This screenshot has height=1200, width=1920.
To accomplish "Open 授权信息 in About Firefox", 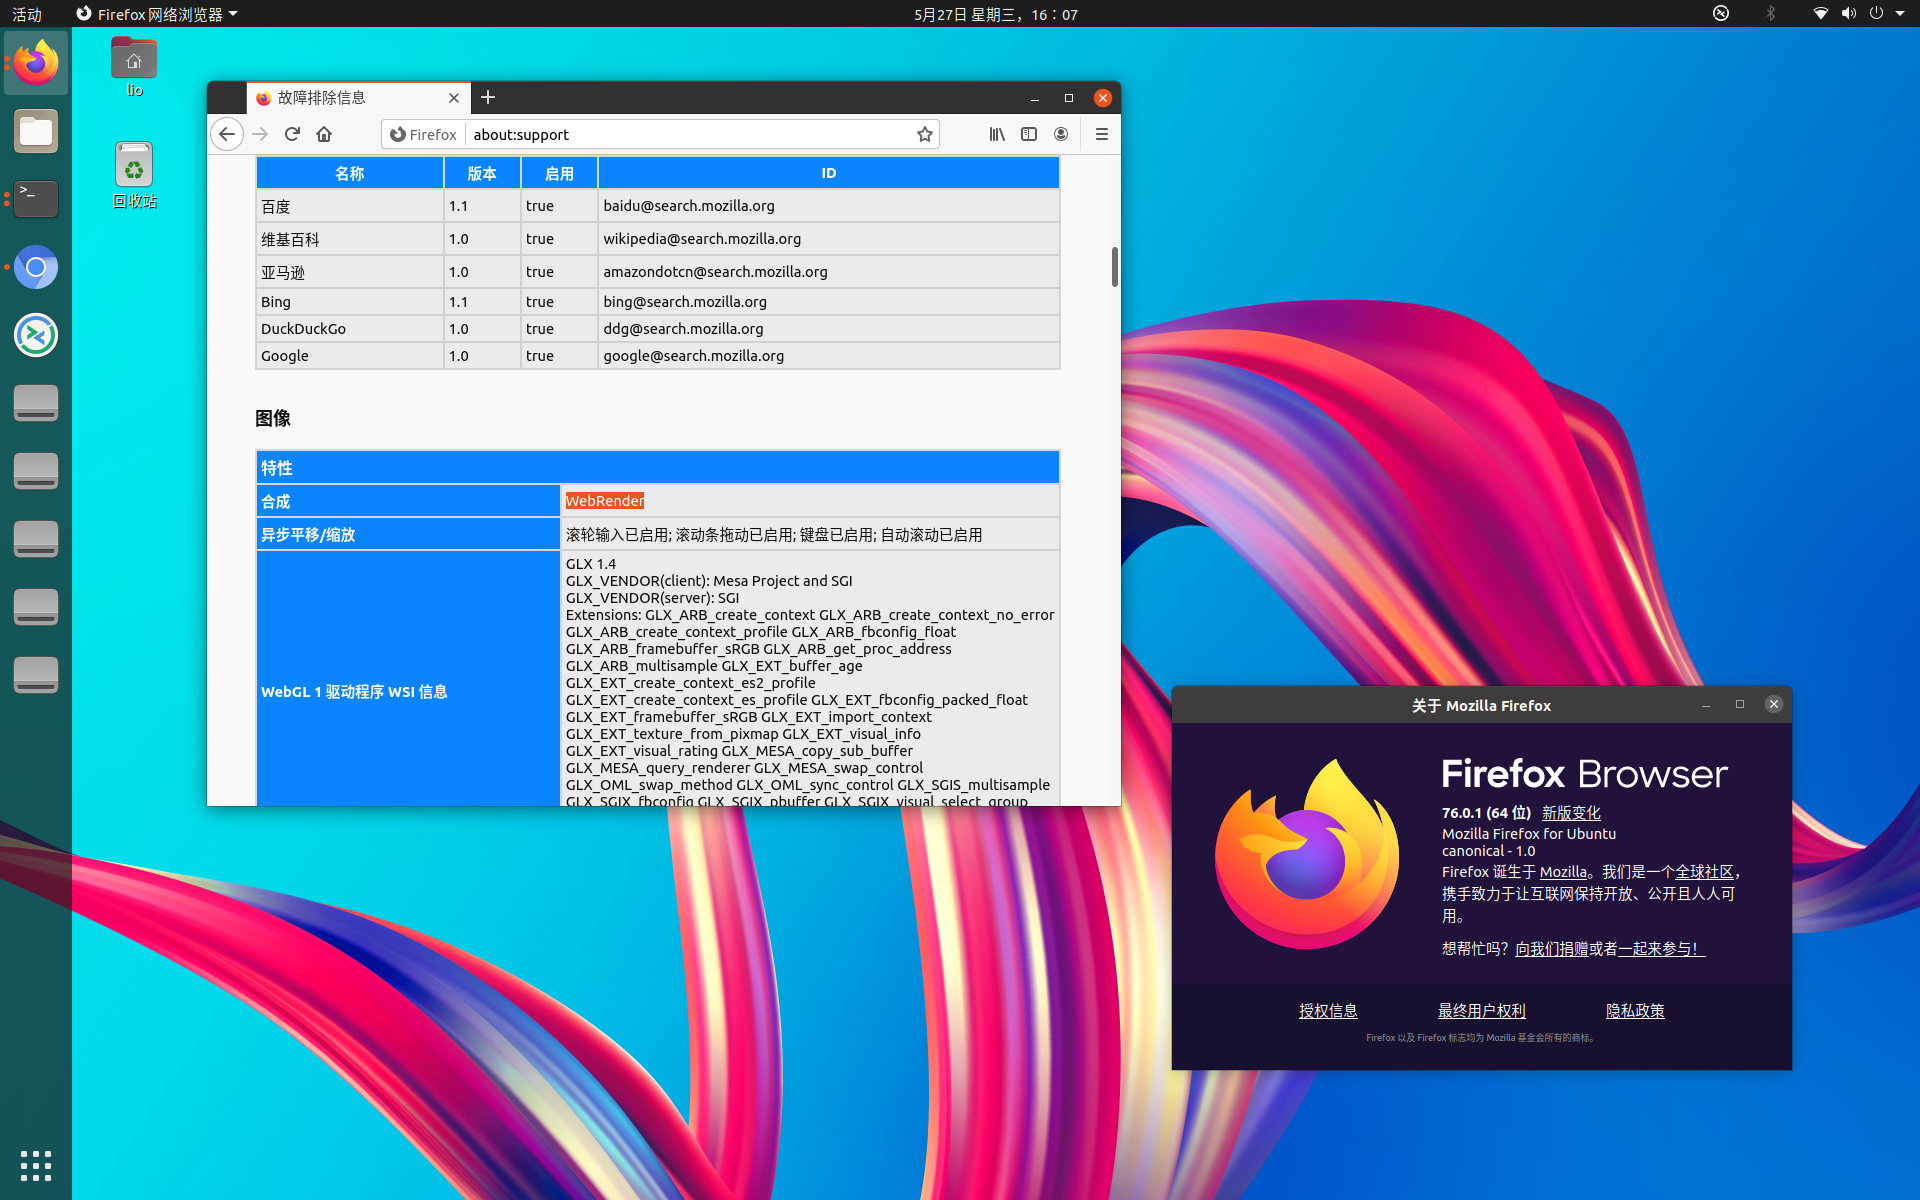I will [1328, 1011].
